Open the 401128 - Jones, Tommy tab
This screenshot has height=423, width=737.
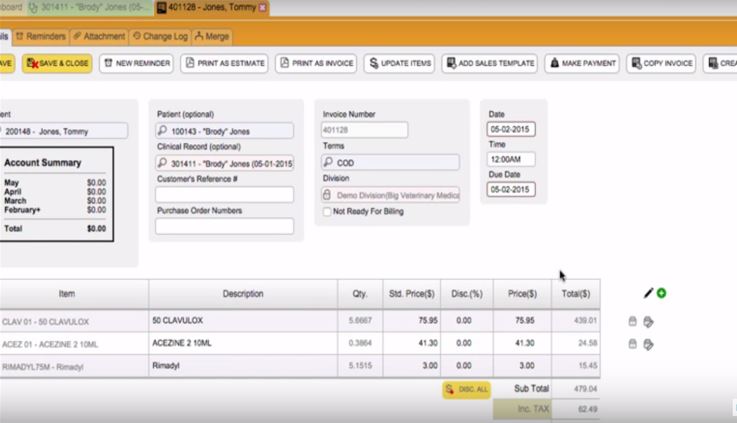click(212, 8)
